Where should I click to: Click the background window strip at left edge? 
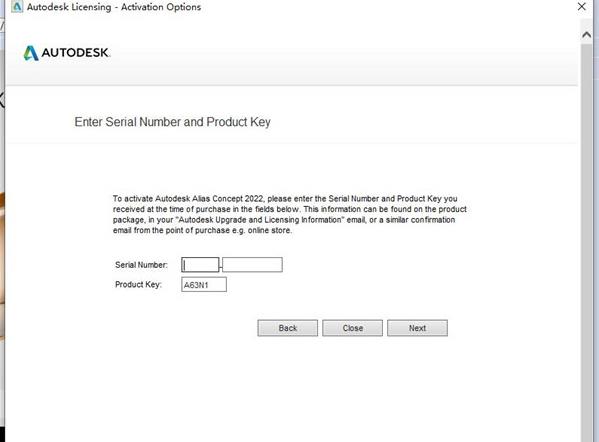point(2,229)
